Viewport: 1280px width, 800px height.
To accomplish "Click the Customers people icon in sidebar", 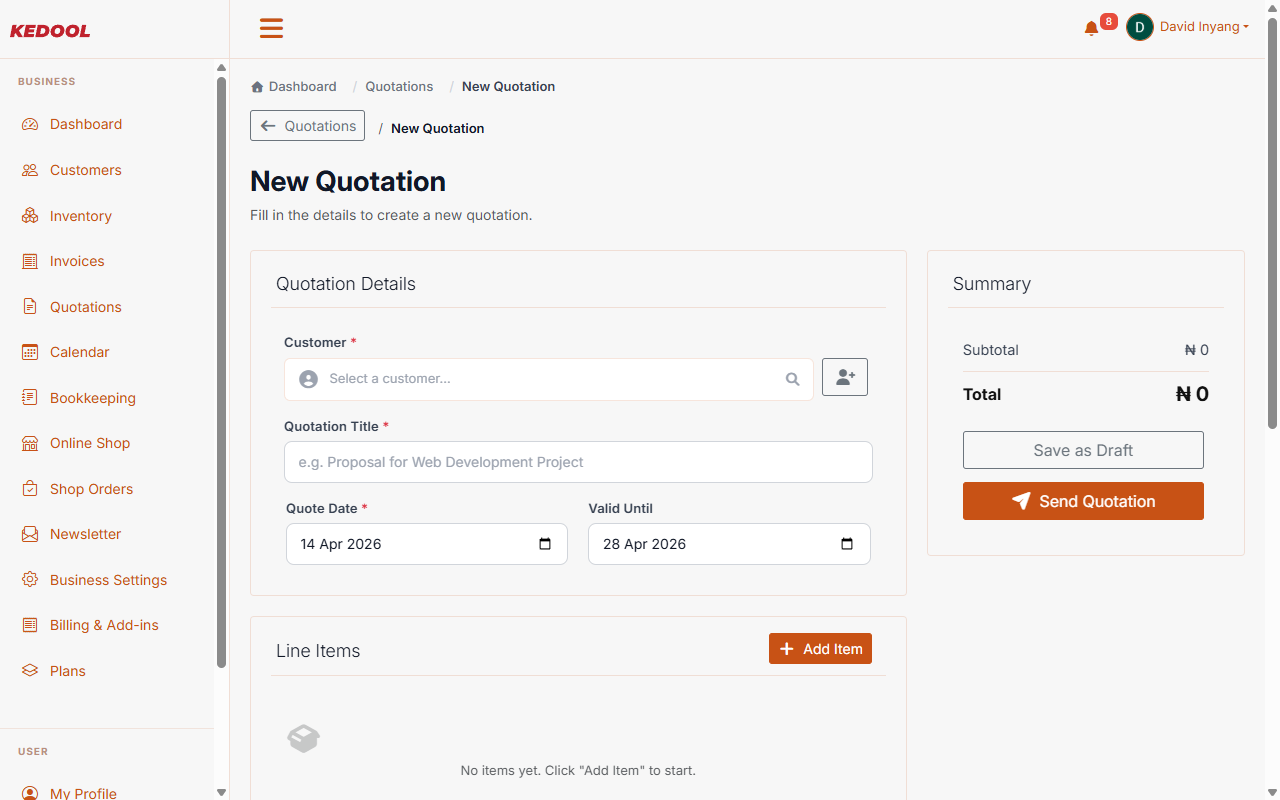I will (30, 170).
